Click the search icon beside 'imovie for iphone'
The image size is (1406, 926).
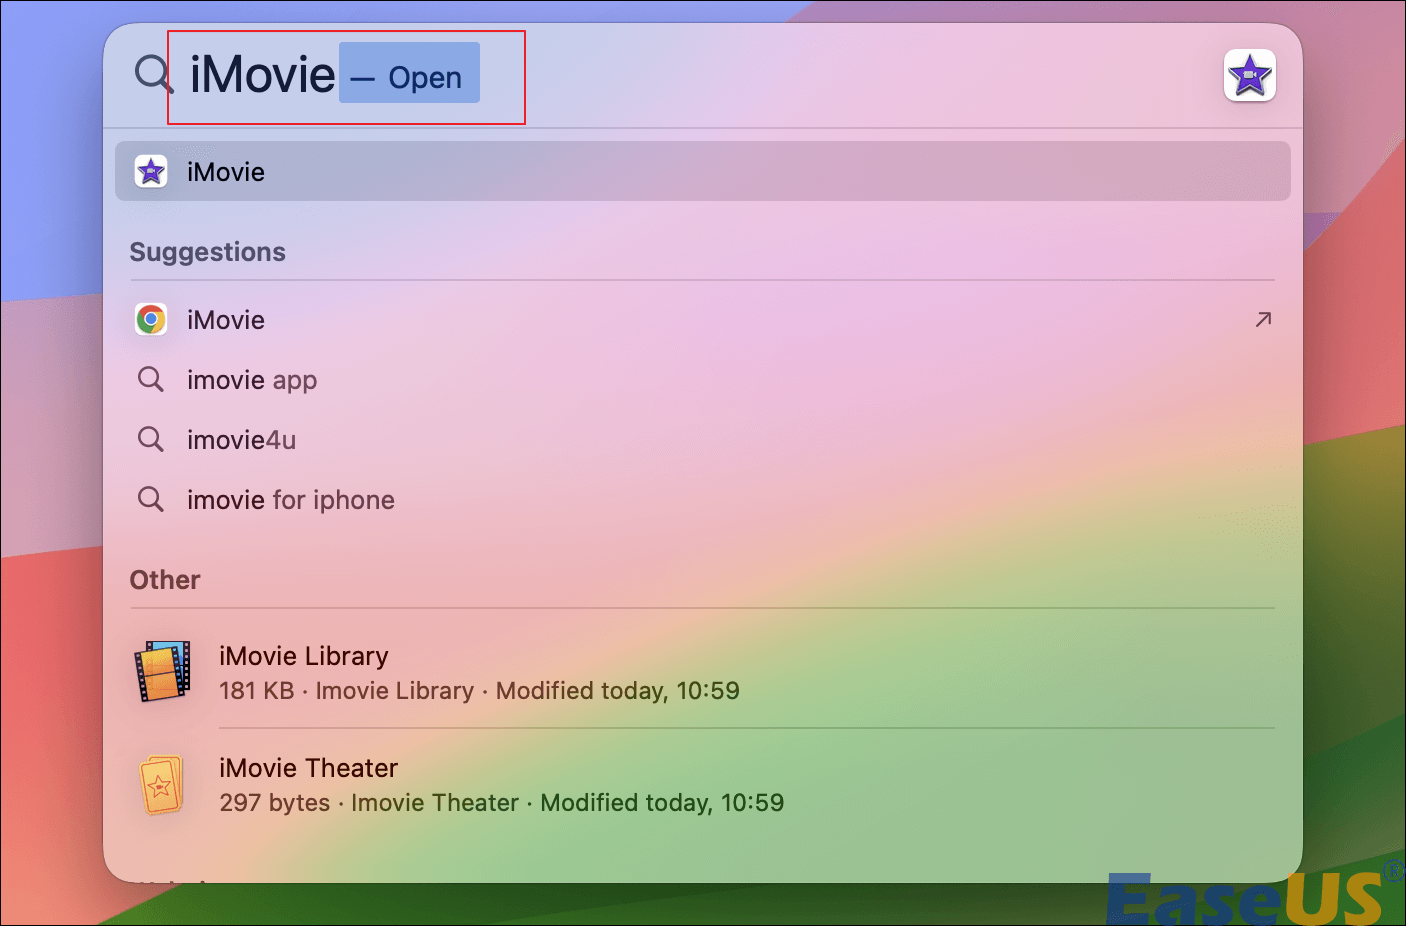tap(151, 499)
